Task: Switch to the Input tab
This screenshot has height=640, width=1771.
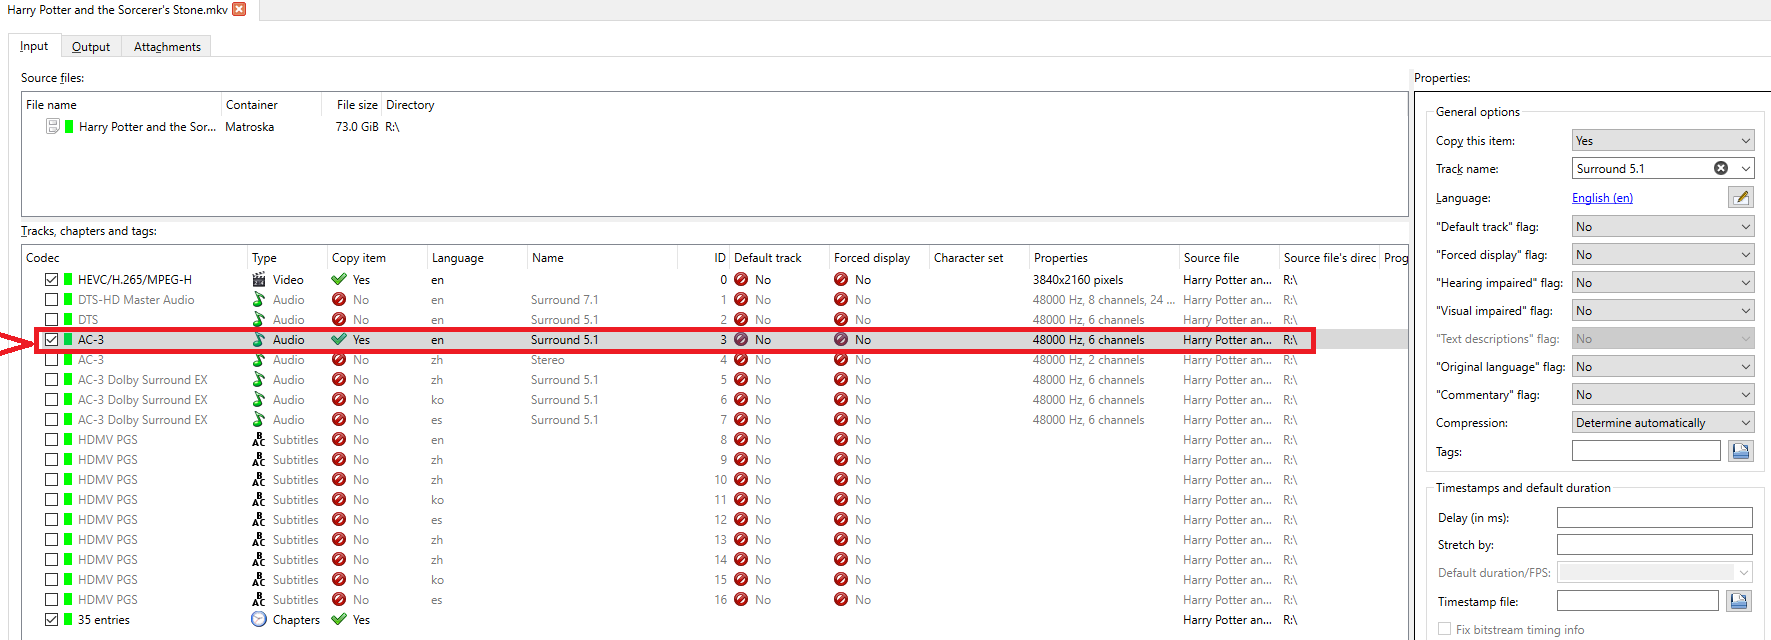Action: click(34, 46)
